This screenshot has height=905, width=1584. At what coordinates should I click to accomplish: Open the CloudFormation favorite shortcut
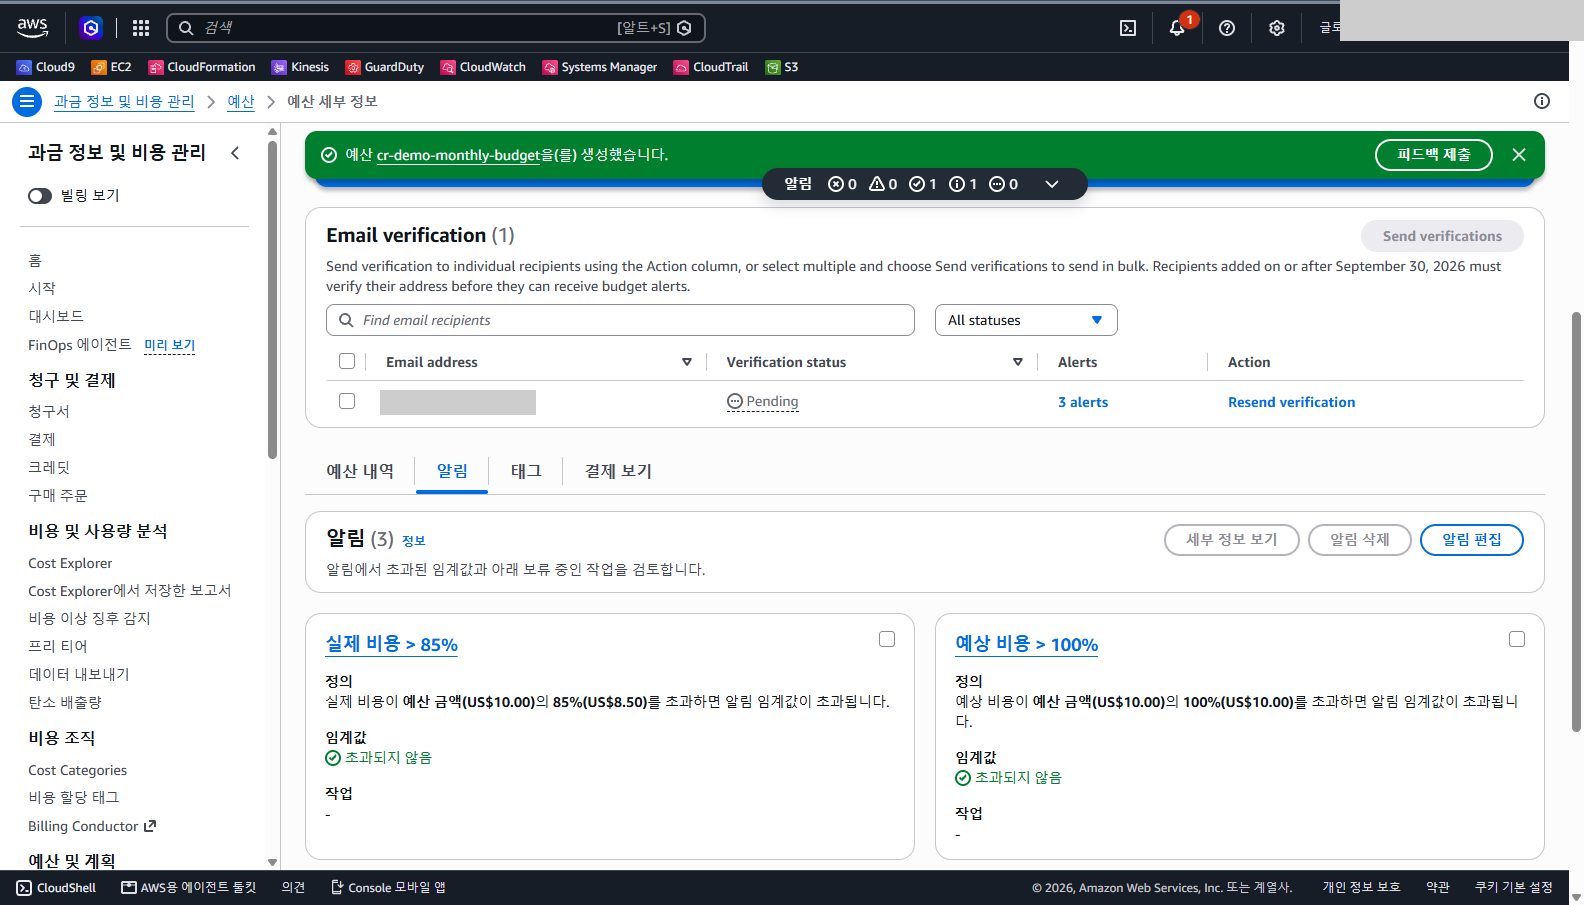(x=202, y=67)
